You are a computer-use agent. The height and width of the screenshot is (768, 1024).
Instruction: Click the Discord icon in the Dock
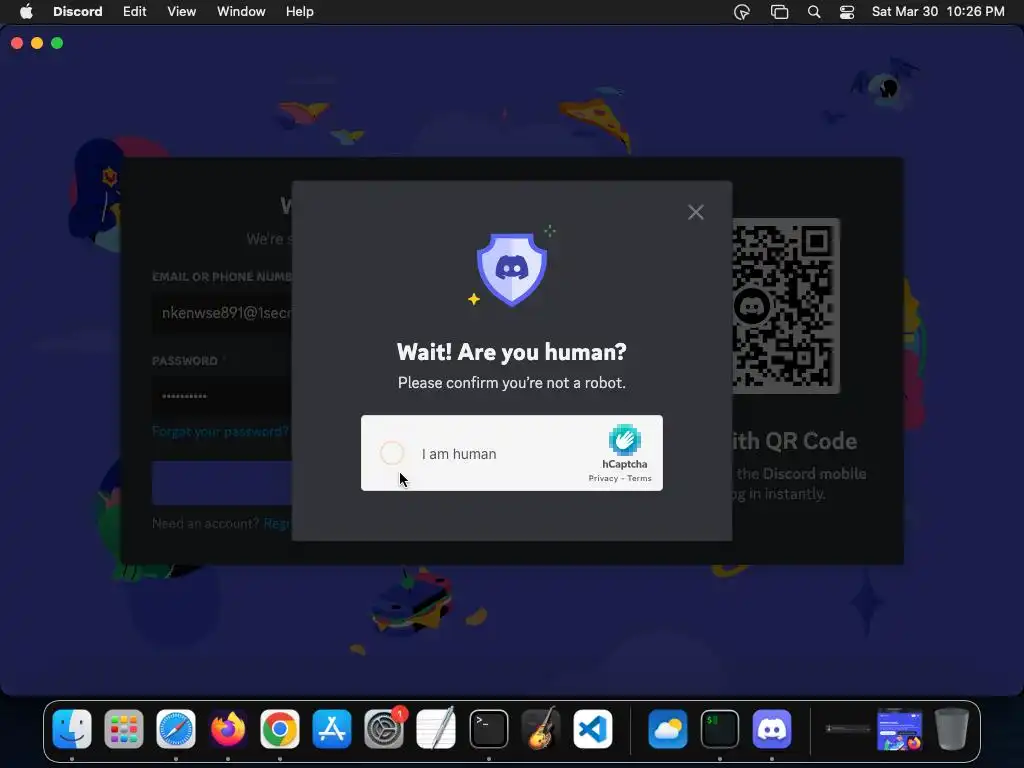(x=772, y=729)
